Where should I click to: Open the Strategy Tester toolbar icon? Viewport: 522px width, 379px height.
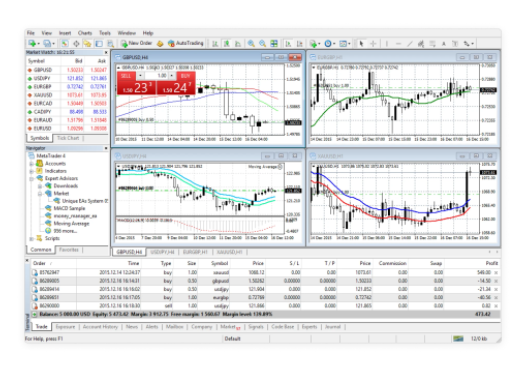[x=110, y=43]
